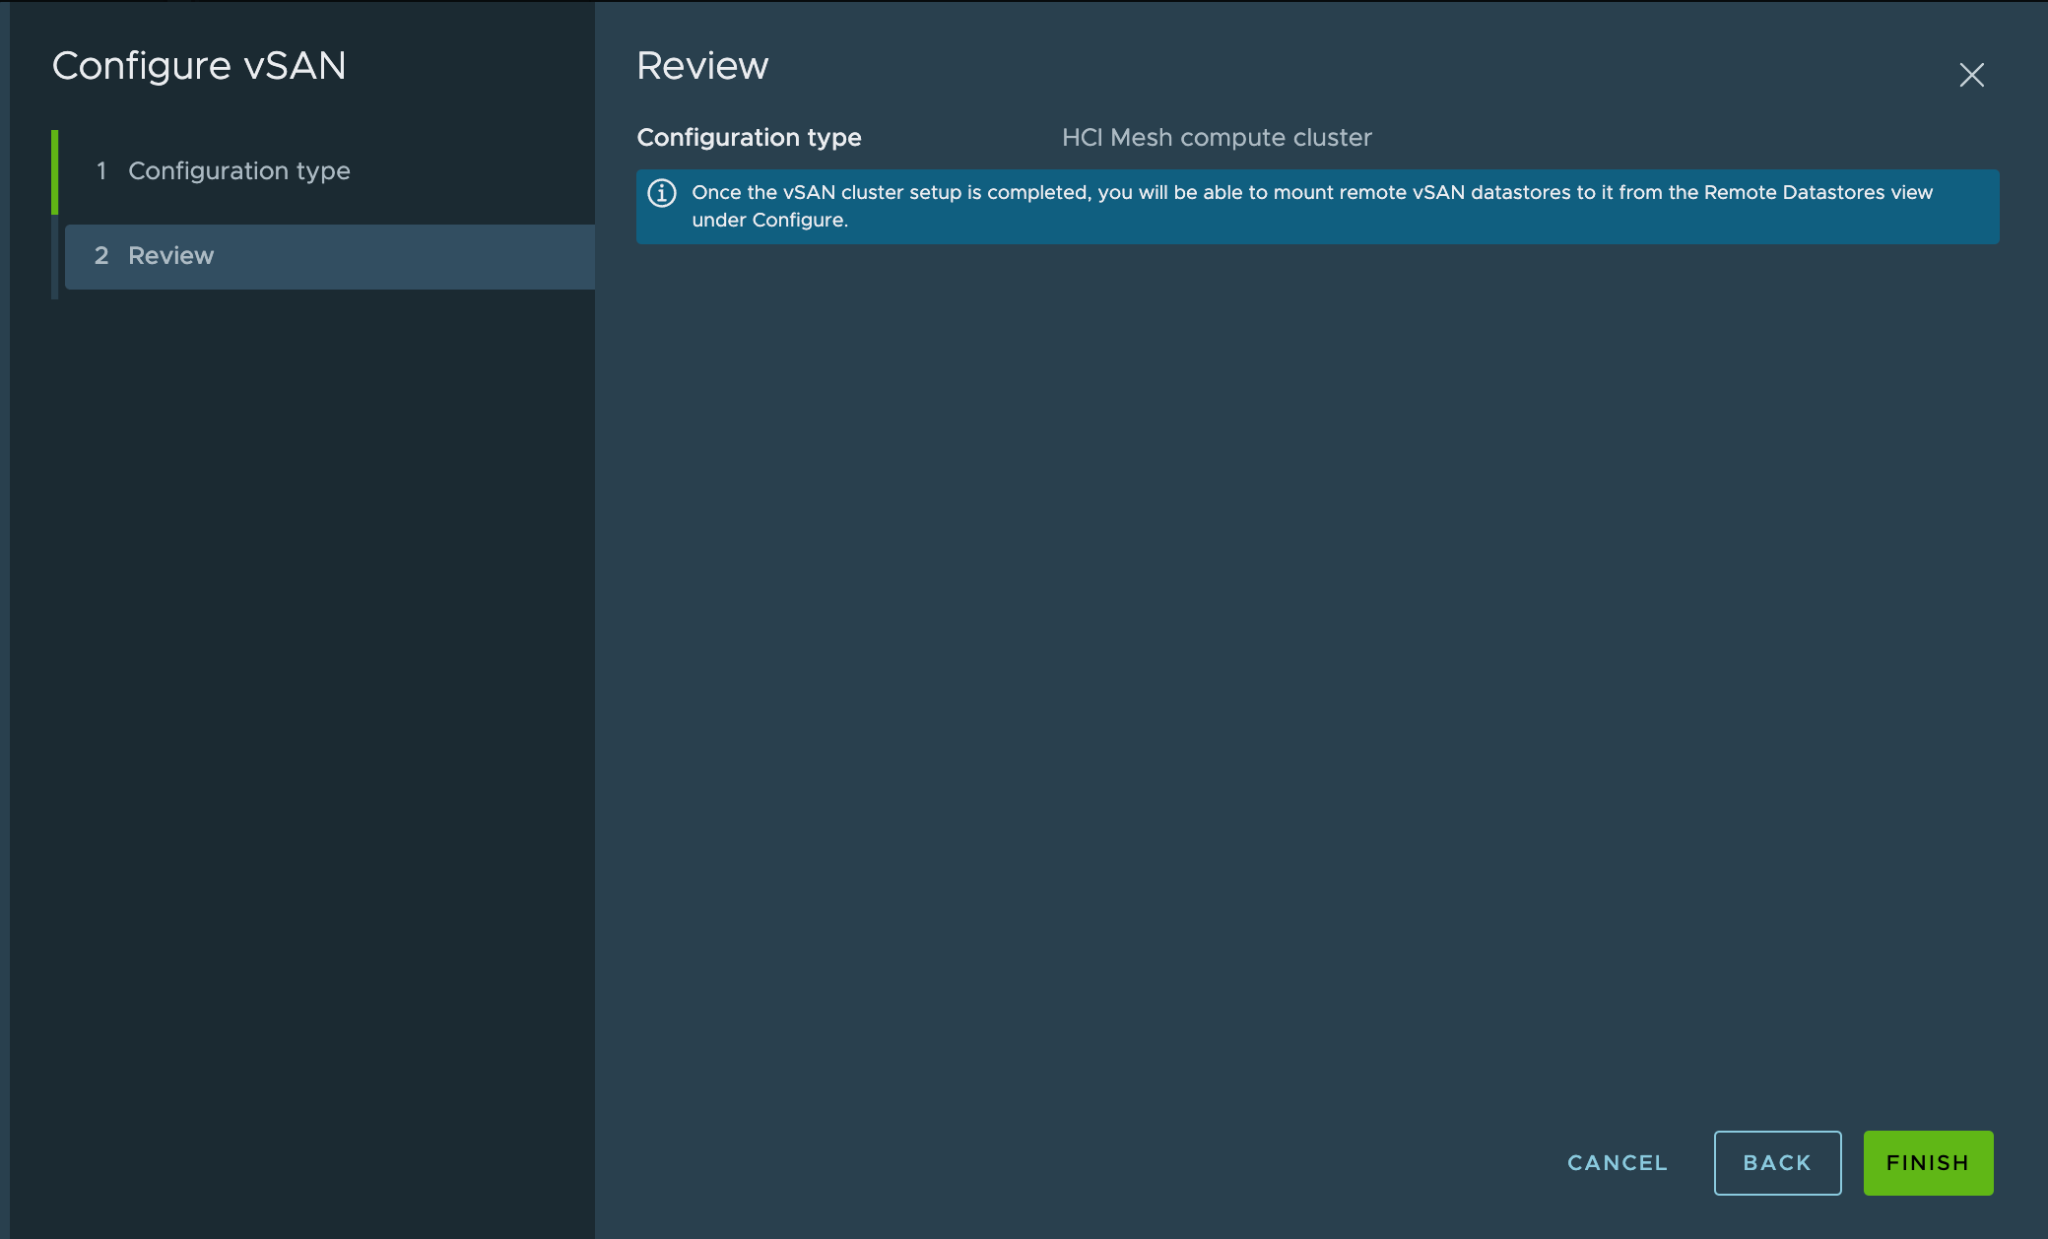The height and width of the screenshot is (1239, 2048).
Task: Click the Cancel button
Action: 1617,1163
